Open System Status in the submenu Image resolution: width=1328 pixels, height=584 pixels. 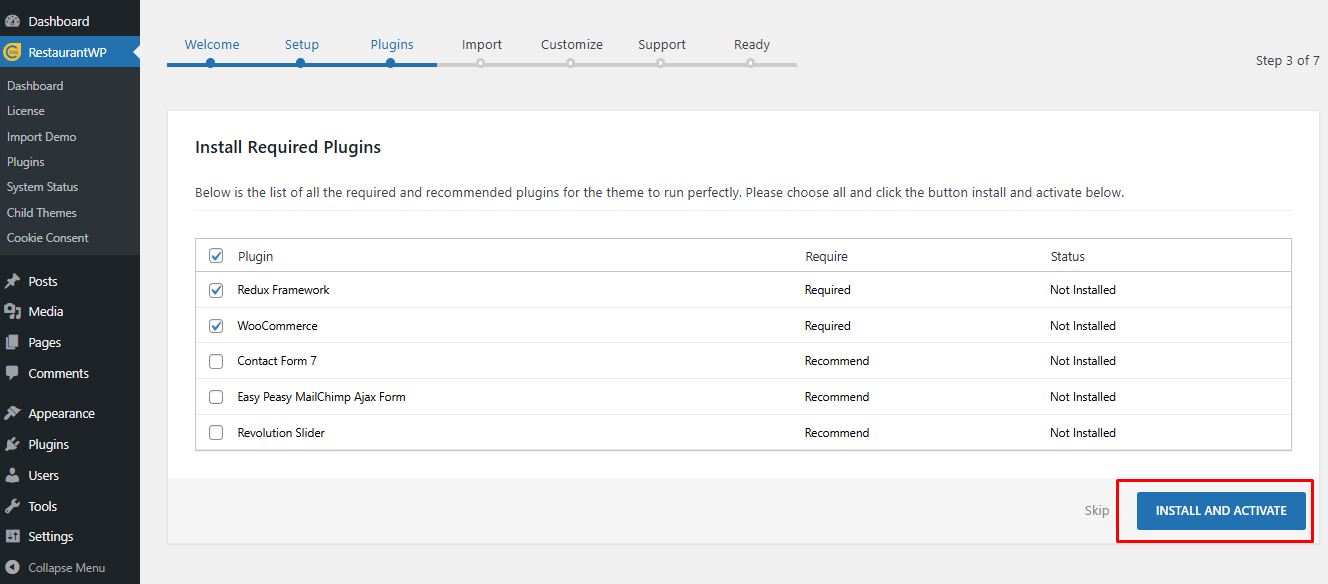[x=42, y=187]
